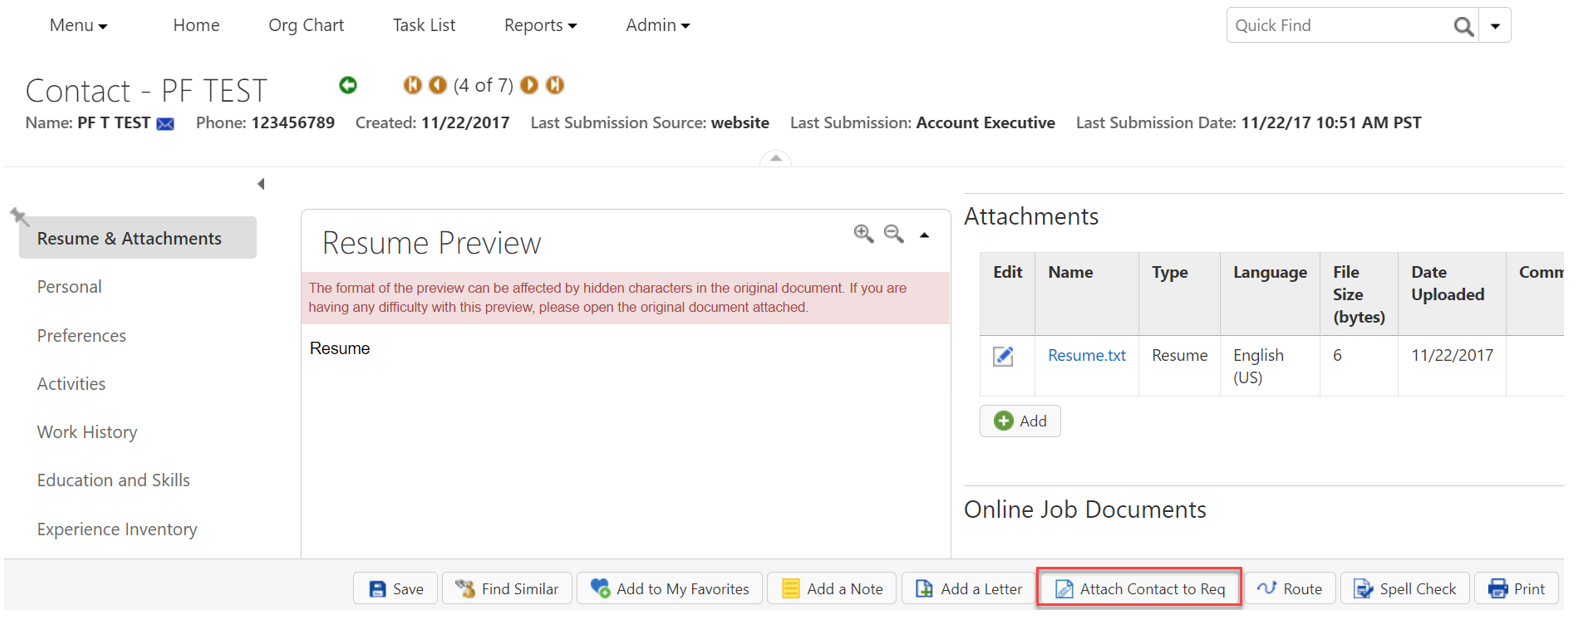Jump to last record navigation icon
Viewport: 1590px width, 622px height.
(x=555, y=85)
